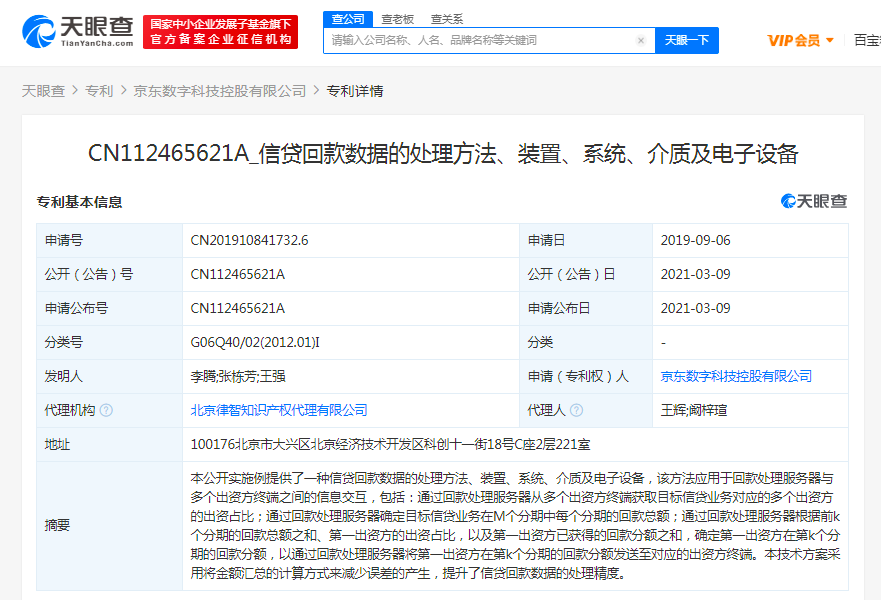Go to 专利 in the breadcrumb

(99, 91)
